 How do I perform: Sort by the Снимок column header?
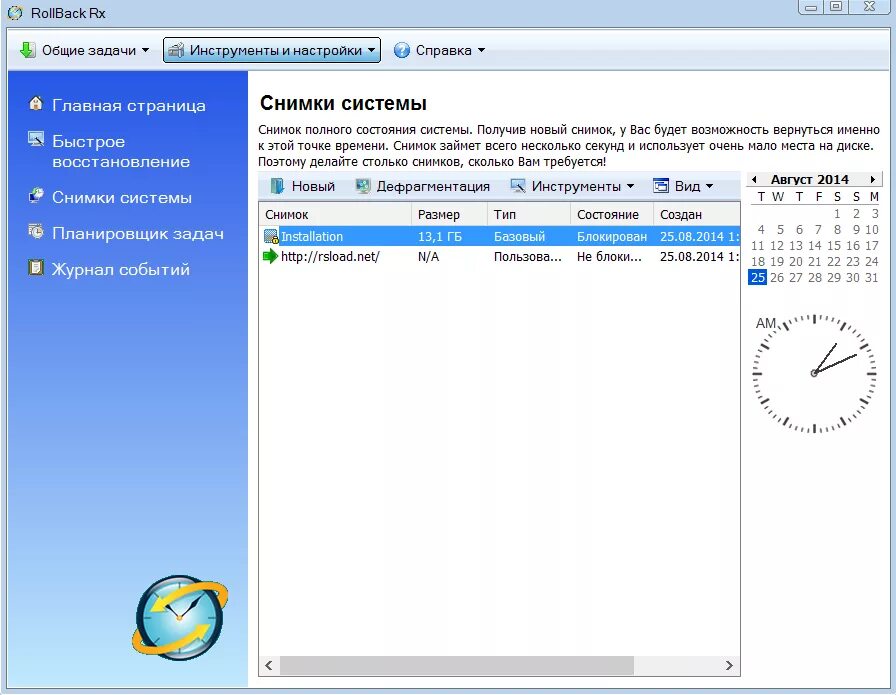click(335, 214)
